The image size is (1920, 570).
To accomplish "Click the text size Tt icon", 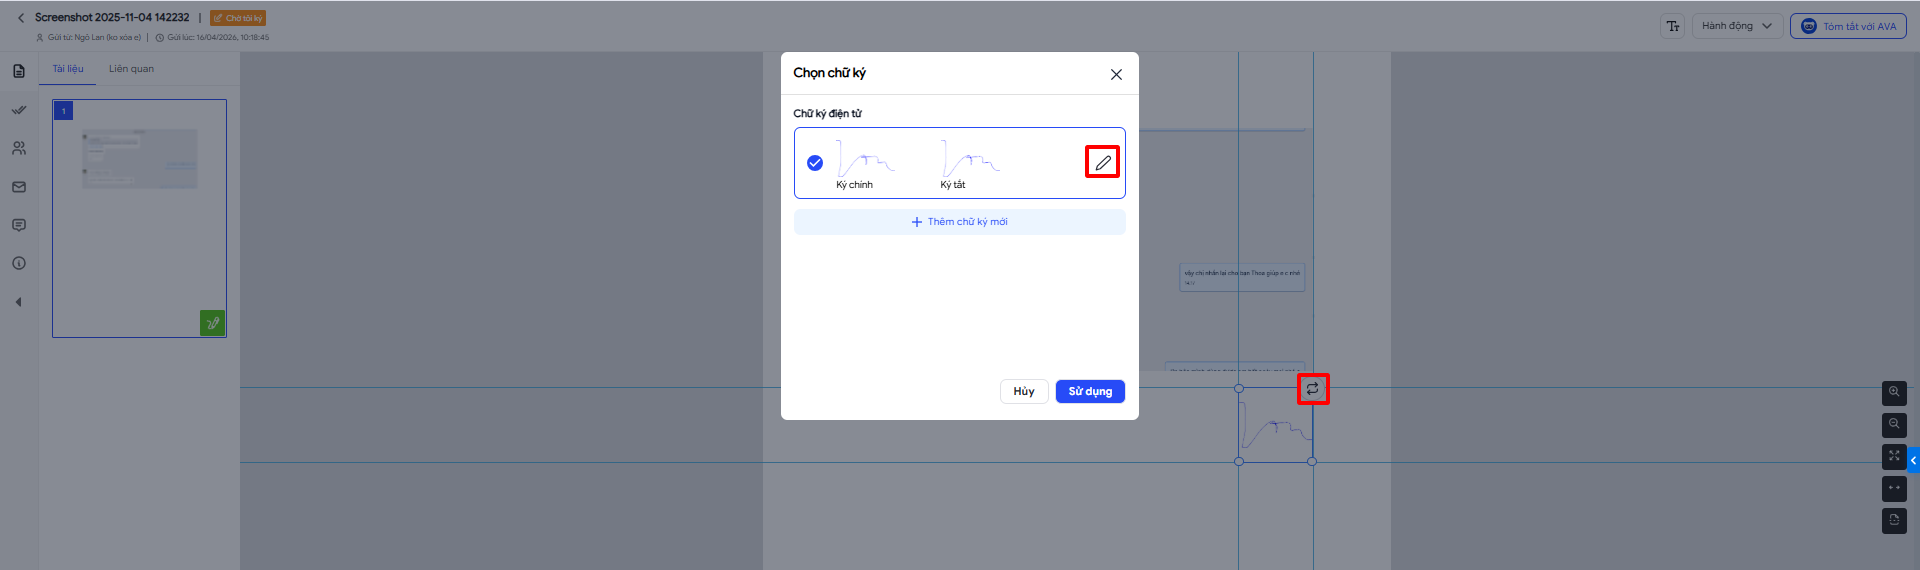I will (x=1673, y=26).
